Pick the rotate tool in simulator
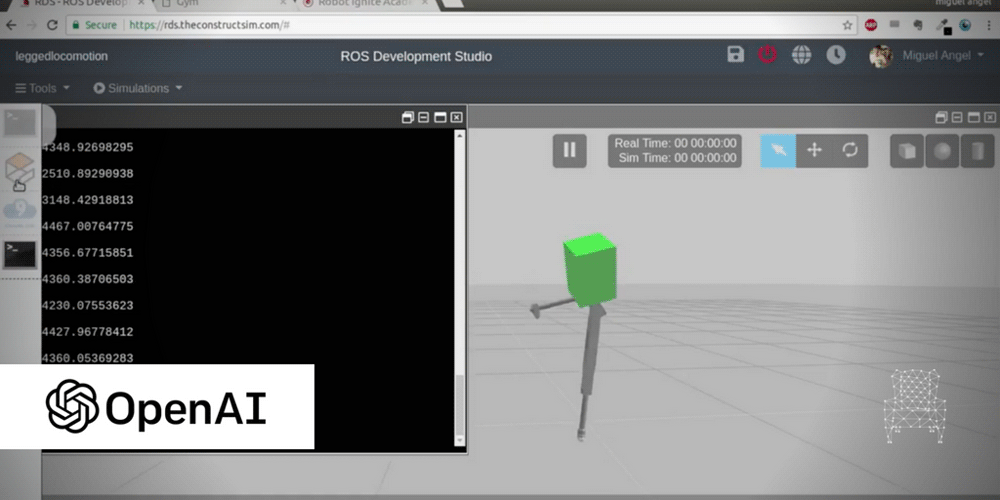The height and width of the screenshot is (500, 1000). [850, 150]
